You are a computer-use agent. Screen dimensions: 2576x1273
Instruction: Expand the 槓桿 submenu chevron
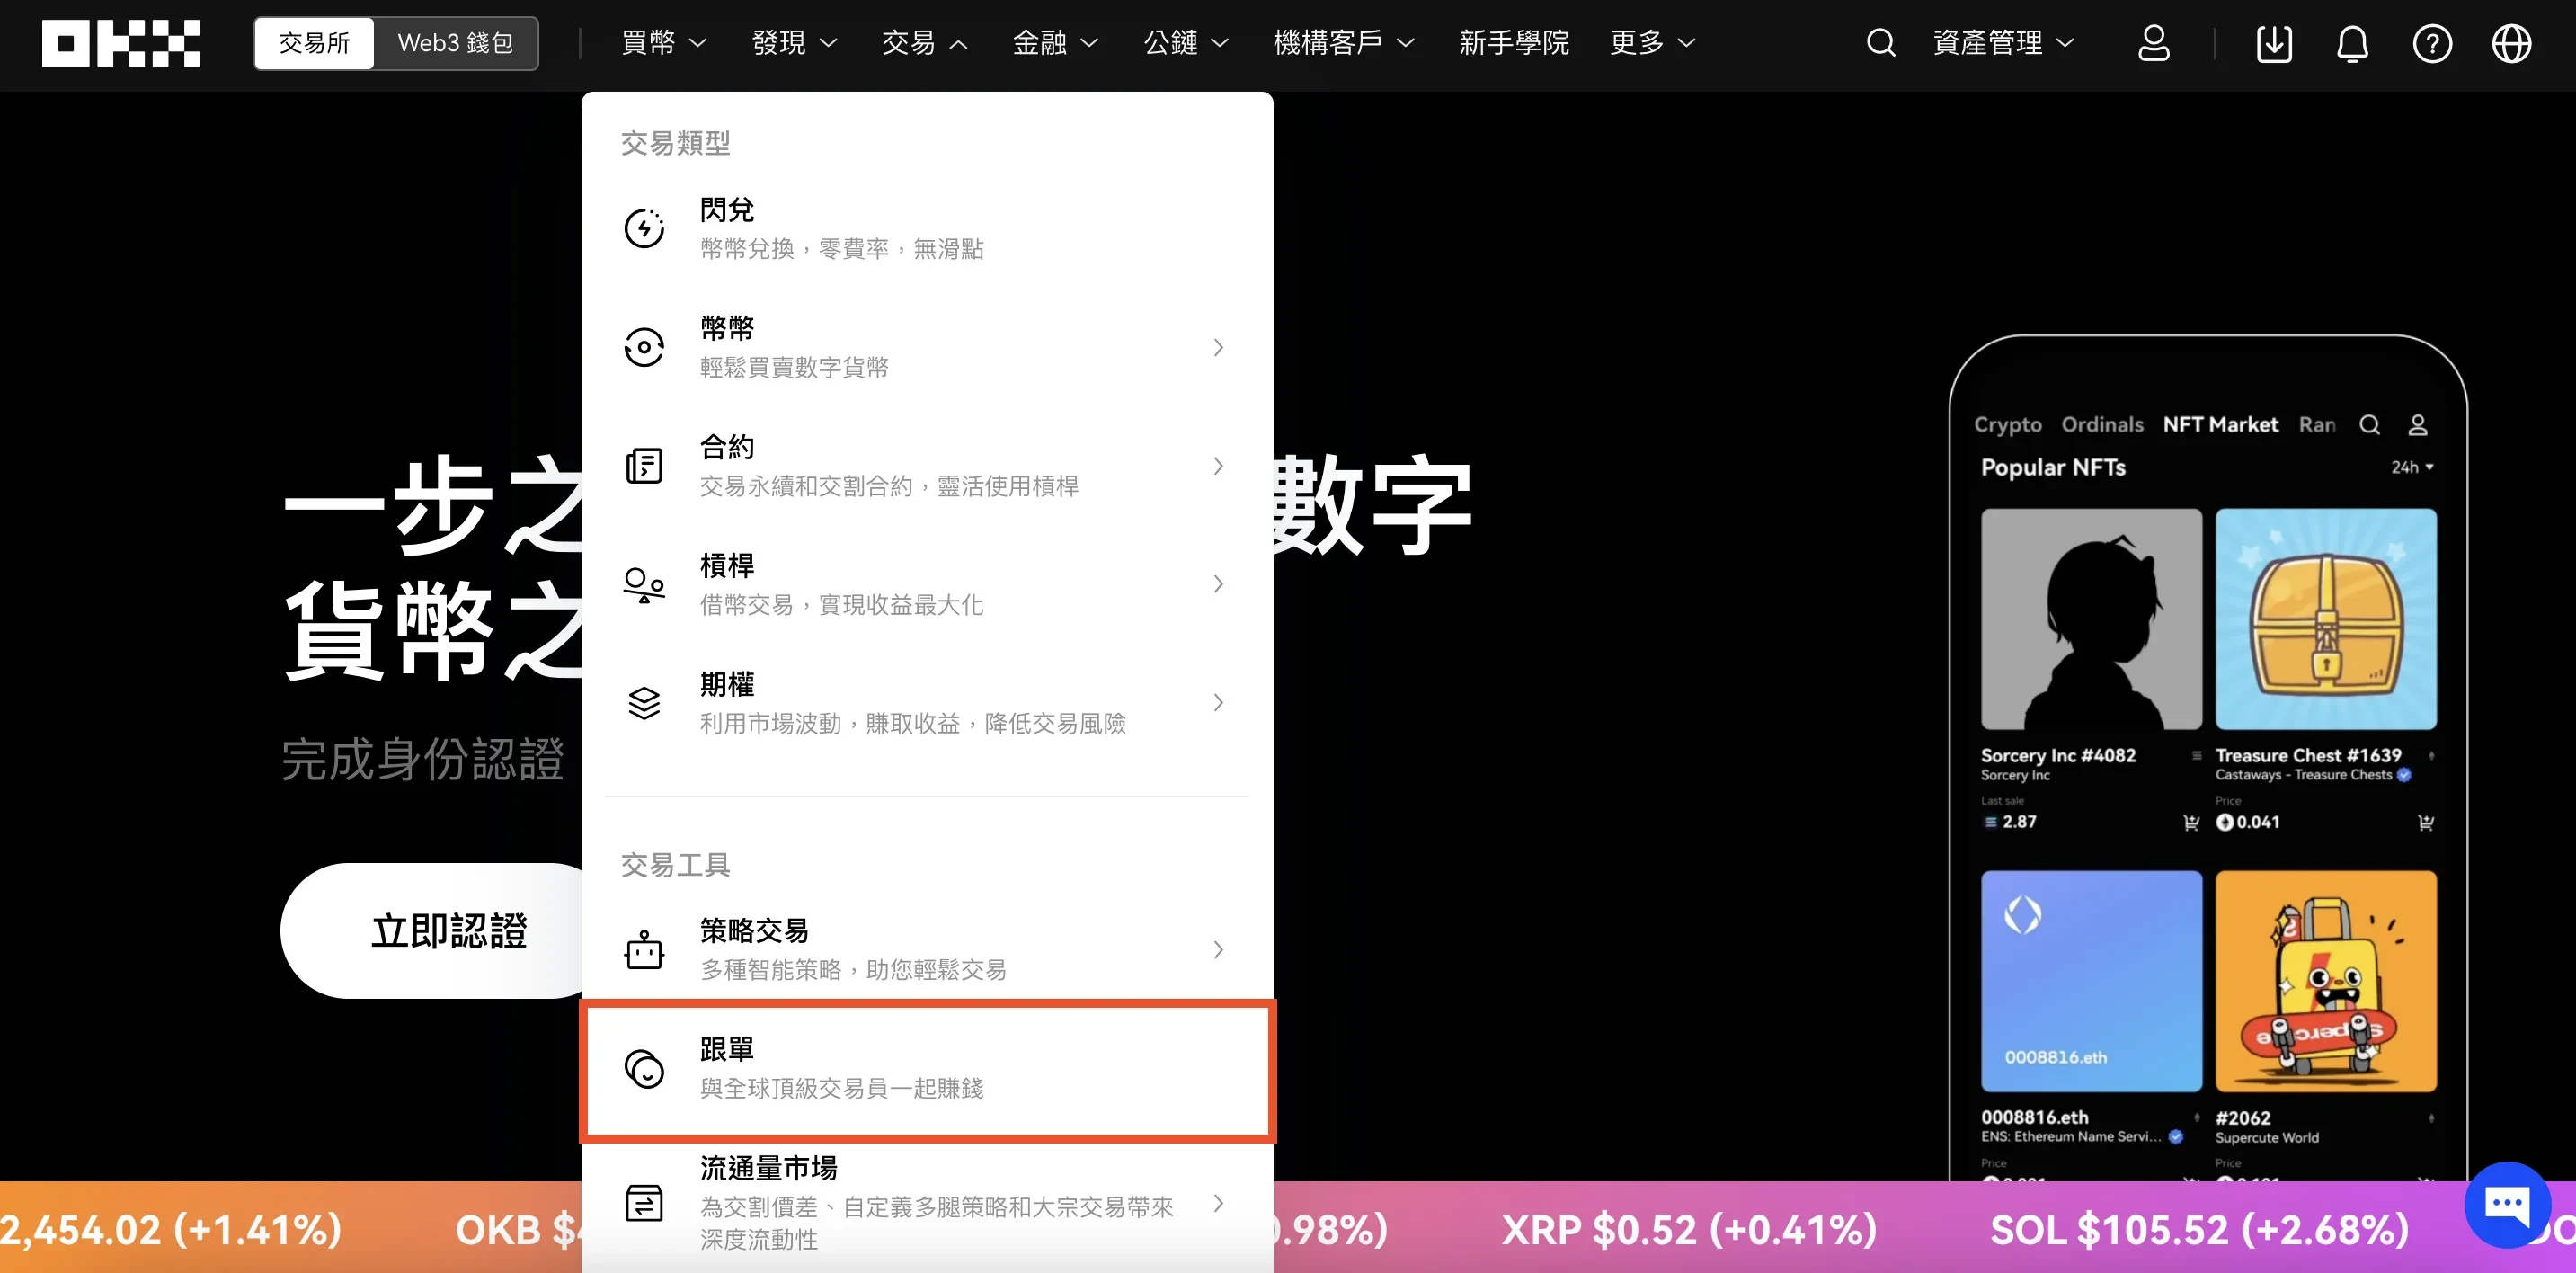[1218, 584]
